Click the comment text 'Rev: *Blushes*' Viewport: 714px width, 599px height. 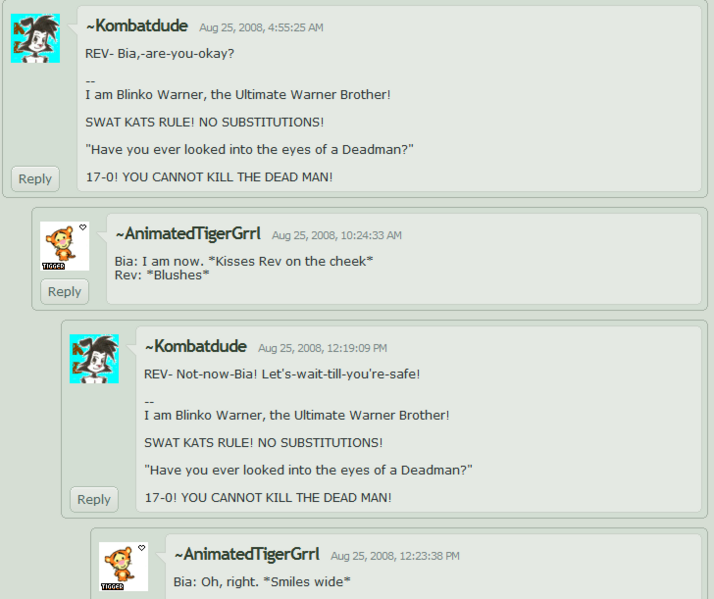pyautogui.click(x=162, y=275)
